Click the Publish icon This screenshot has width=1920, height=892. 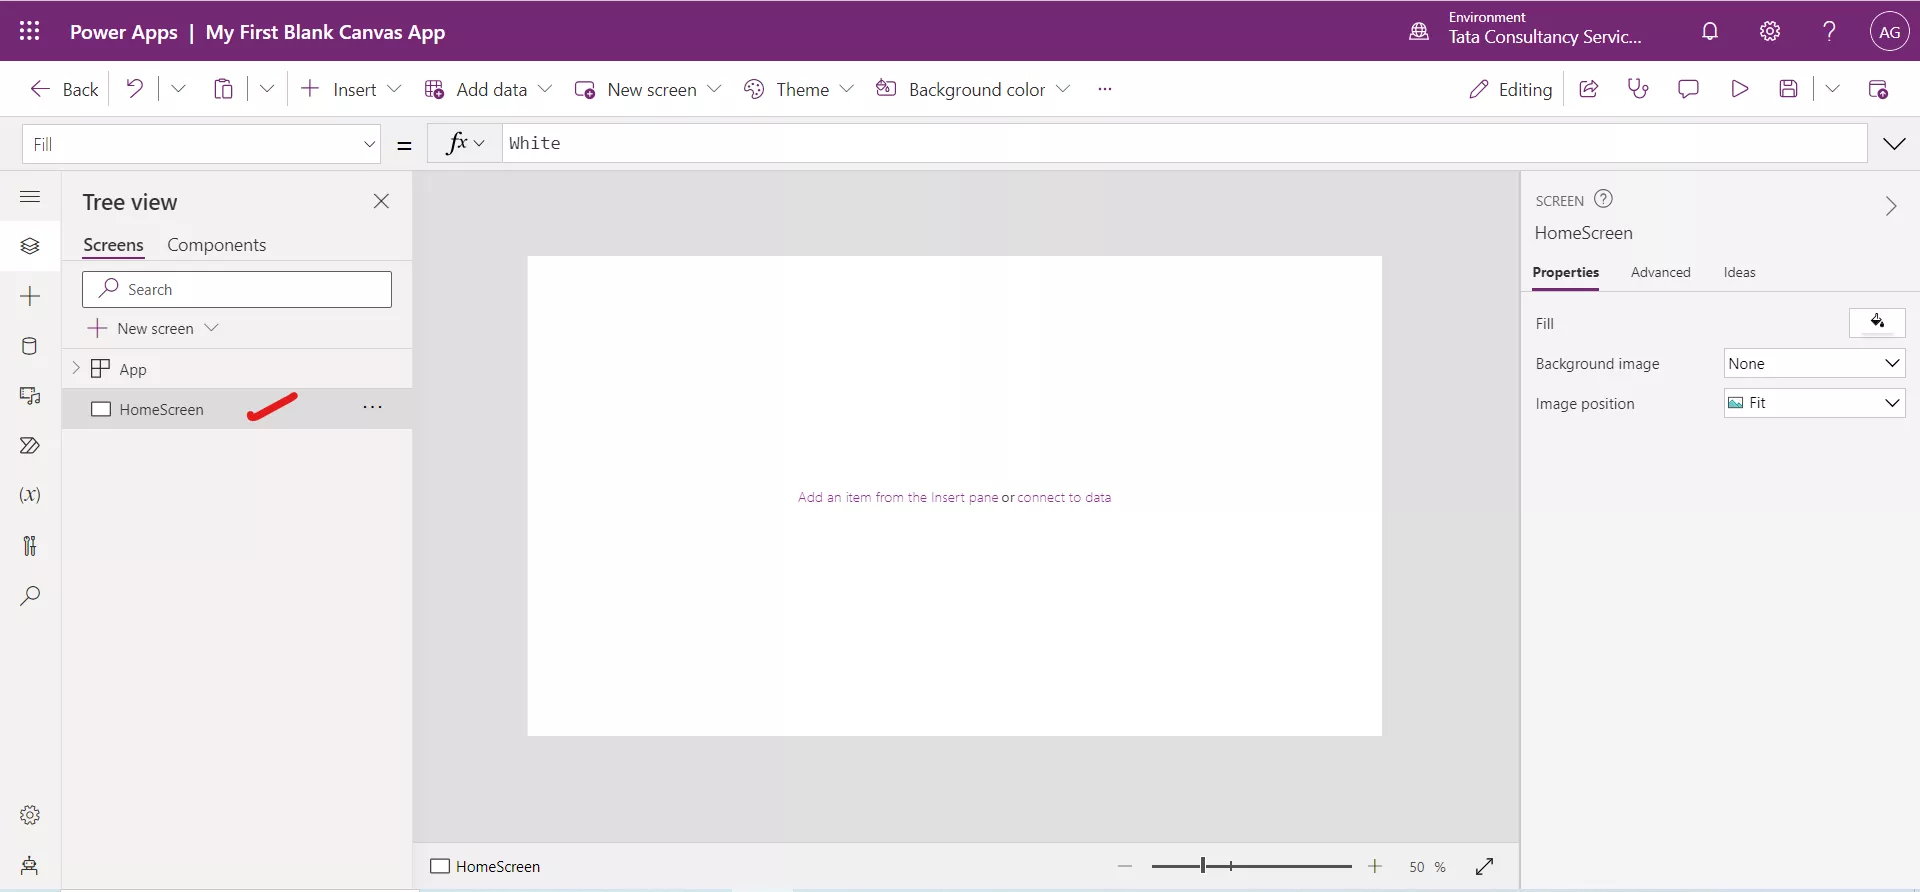(1878, 89)
